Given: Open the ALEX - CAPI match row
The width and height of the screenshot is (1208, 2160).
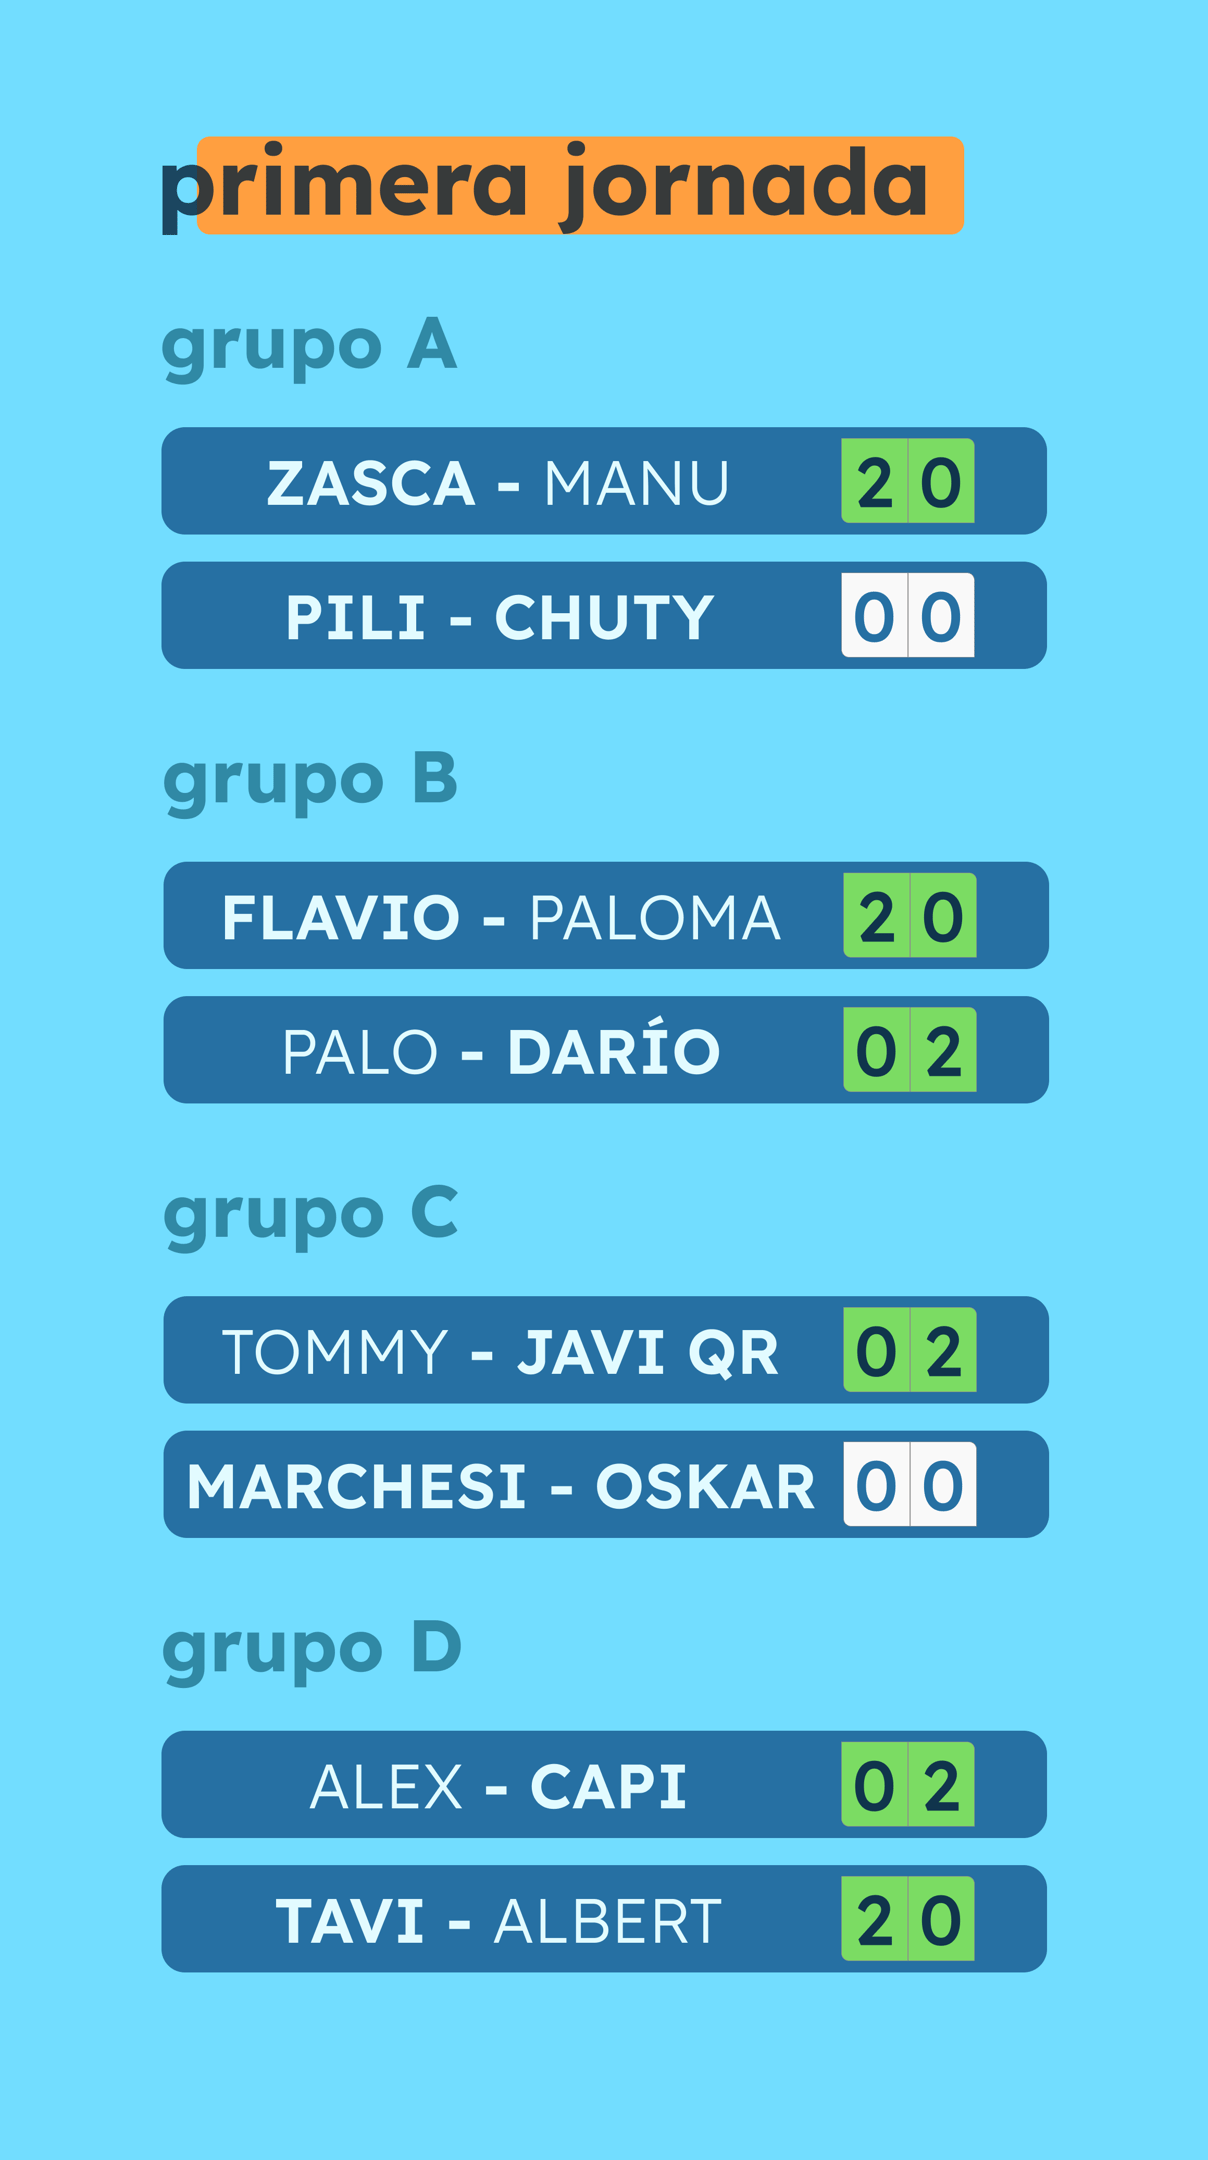Looking at the screenshot, I should click(604, 1785).
